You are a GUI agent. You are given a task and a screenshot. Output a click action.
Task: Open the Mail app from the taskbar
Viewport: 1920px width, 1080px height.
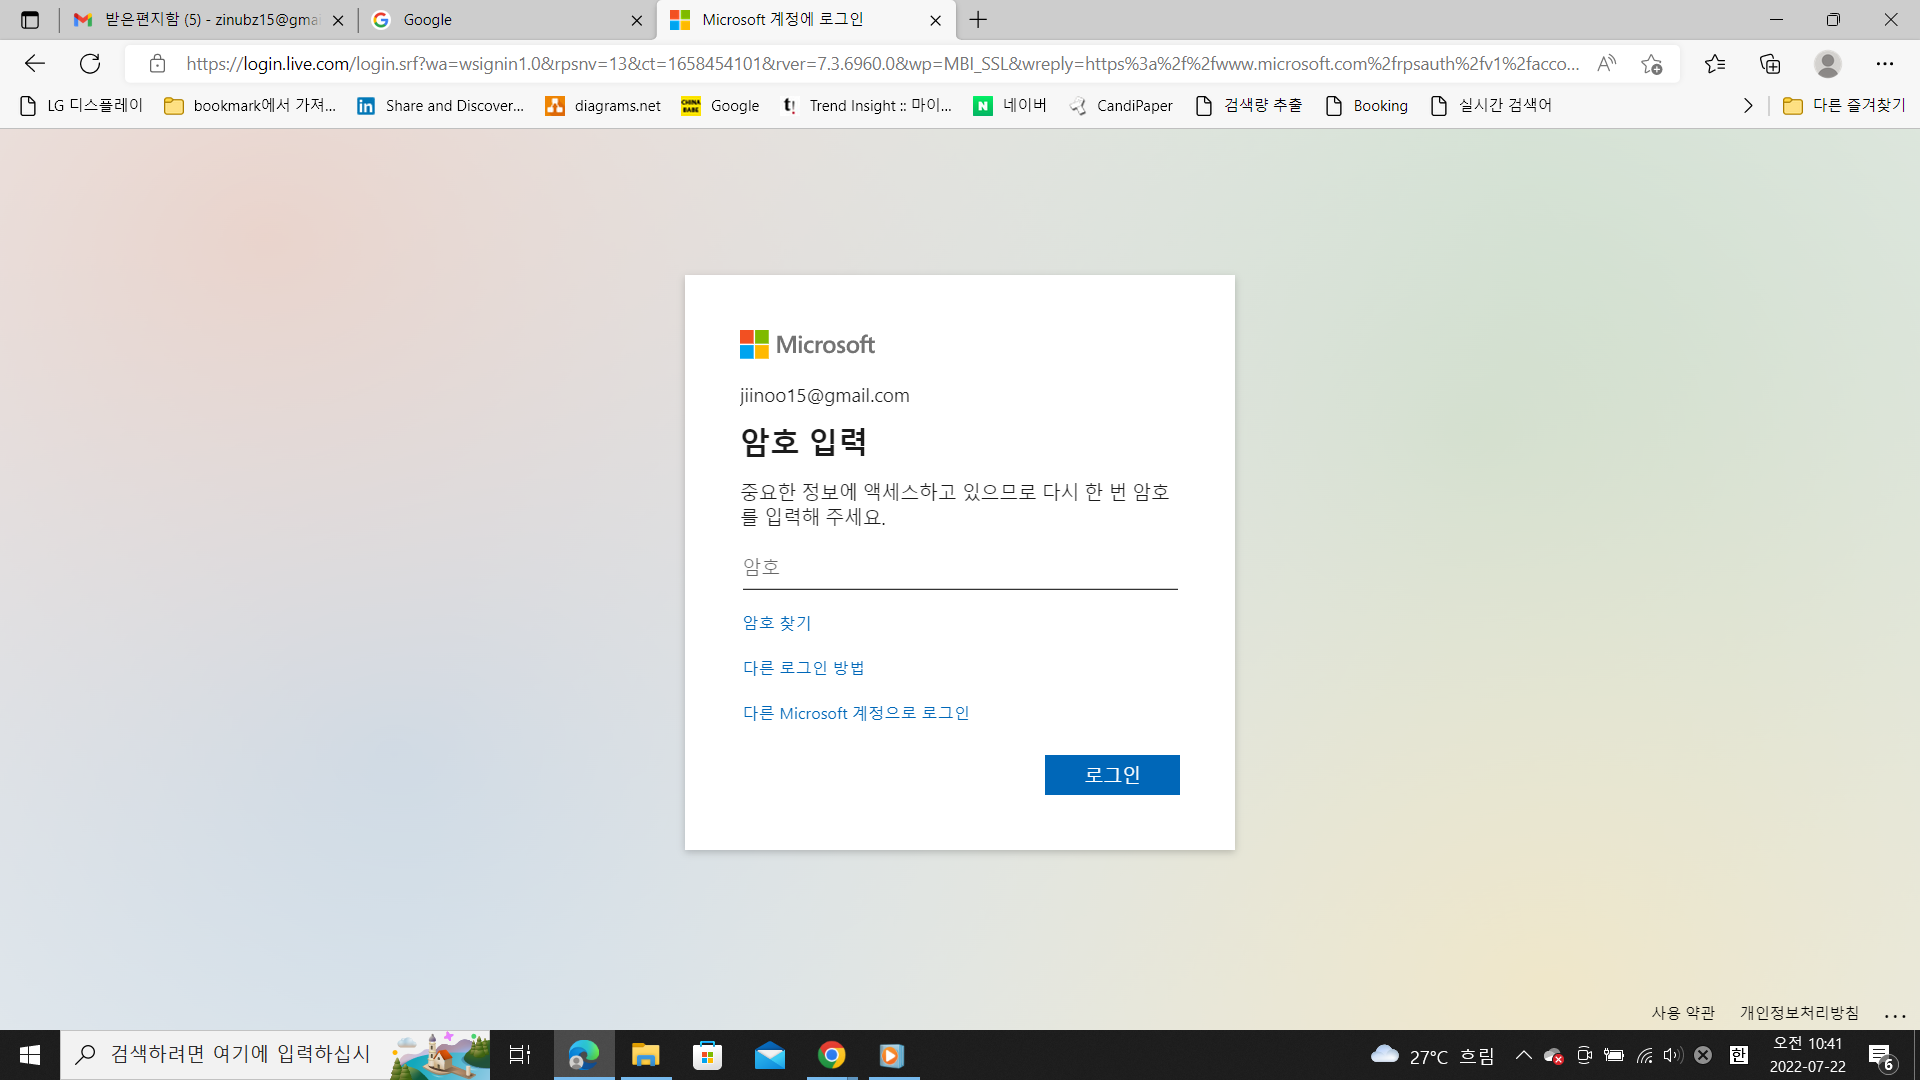point(770,1055)
